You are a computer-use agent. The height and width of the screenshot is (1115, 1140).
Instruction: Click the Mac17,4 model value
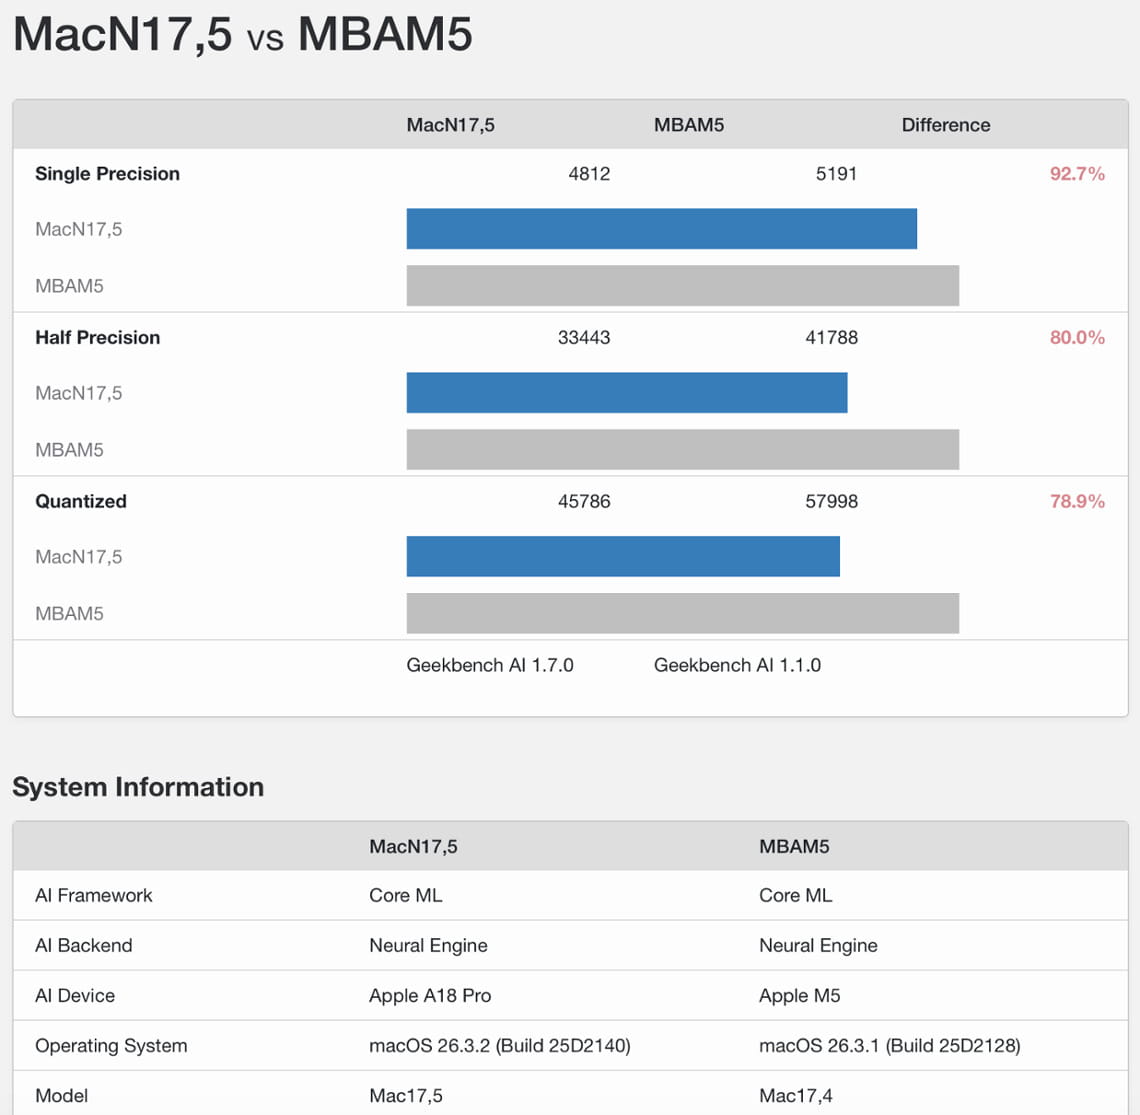(x=795, y=1096)
